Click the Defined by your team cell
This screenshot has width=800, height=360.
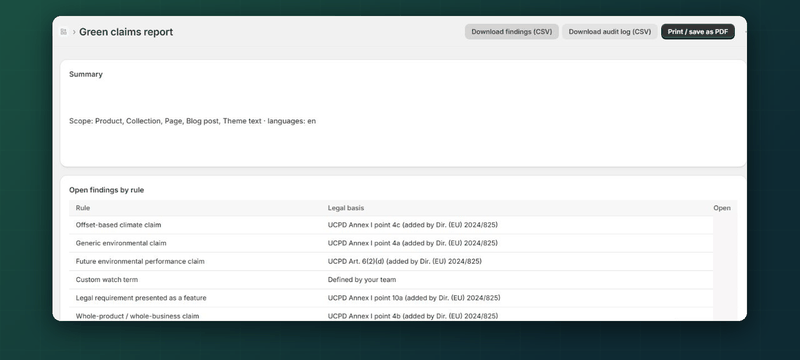pos(362,279)
